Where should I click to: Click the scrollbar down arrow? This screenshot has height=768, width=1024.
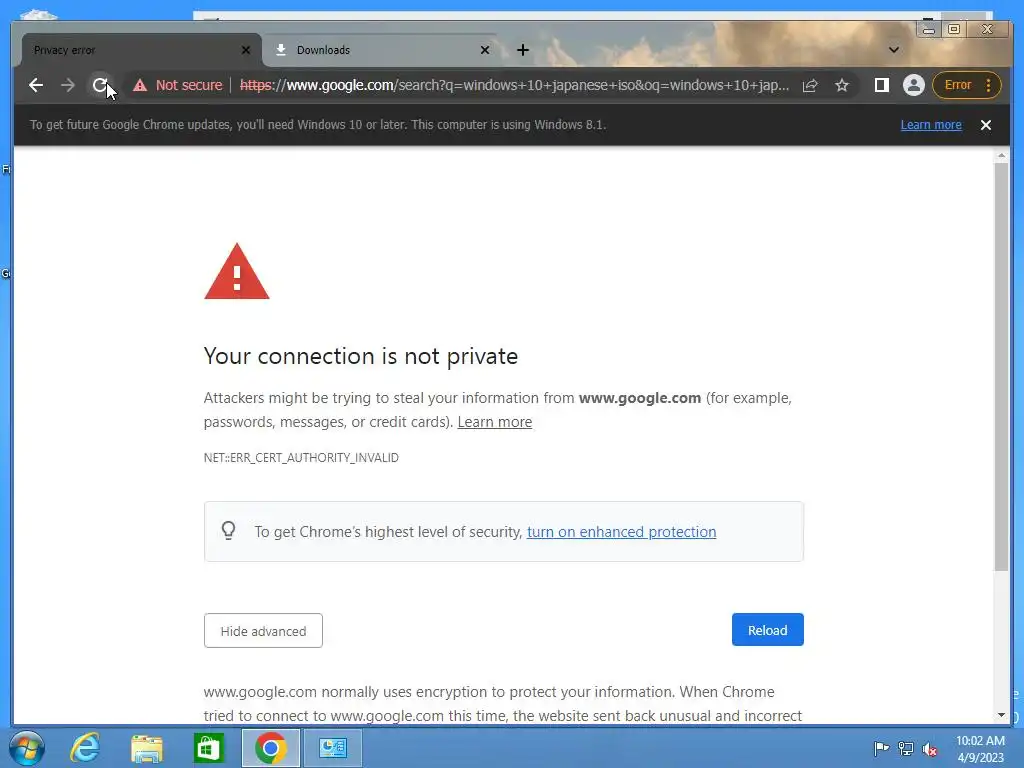(x=1000, y=715)
